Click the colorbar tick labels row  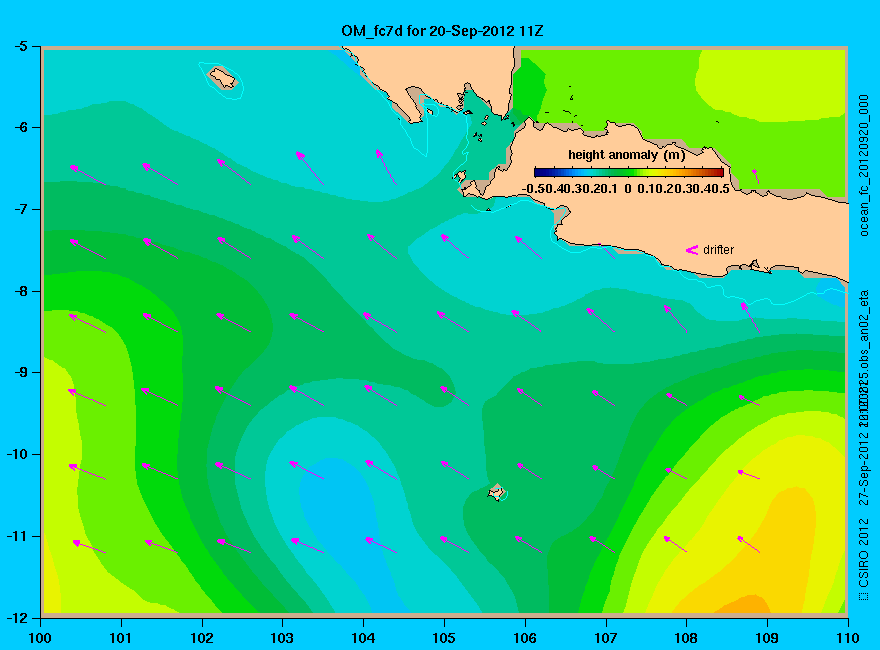coord(626,189)
